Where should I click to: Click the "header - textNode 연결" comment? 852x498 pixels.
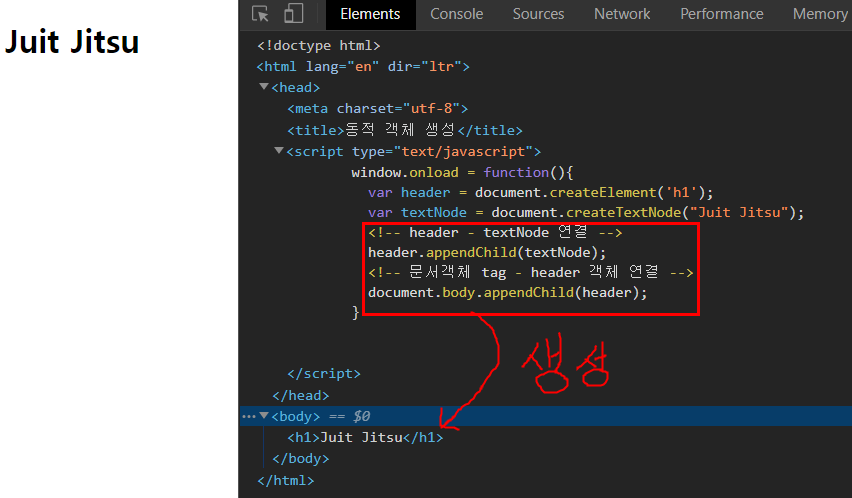click(x=495, y=232)
